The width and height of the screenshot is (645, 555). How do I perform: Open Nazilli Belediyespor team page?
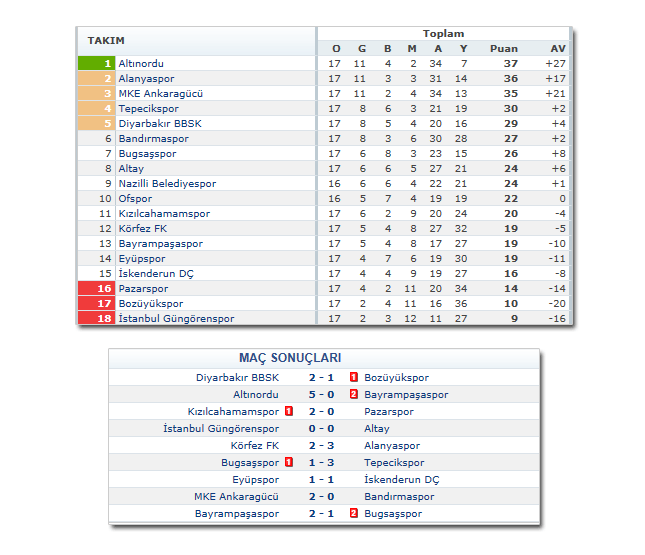166,183
